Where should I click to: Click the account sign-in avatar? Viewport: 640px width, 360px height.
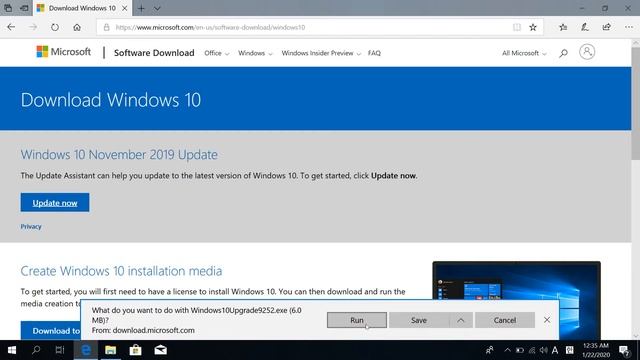tap(587, 52)
